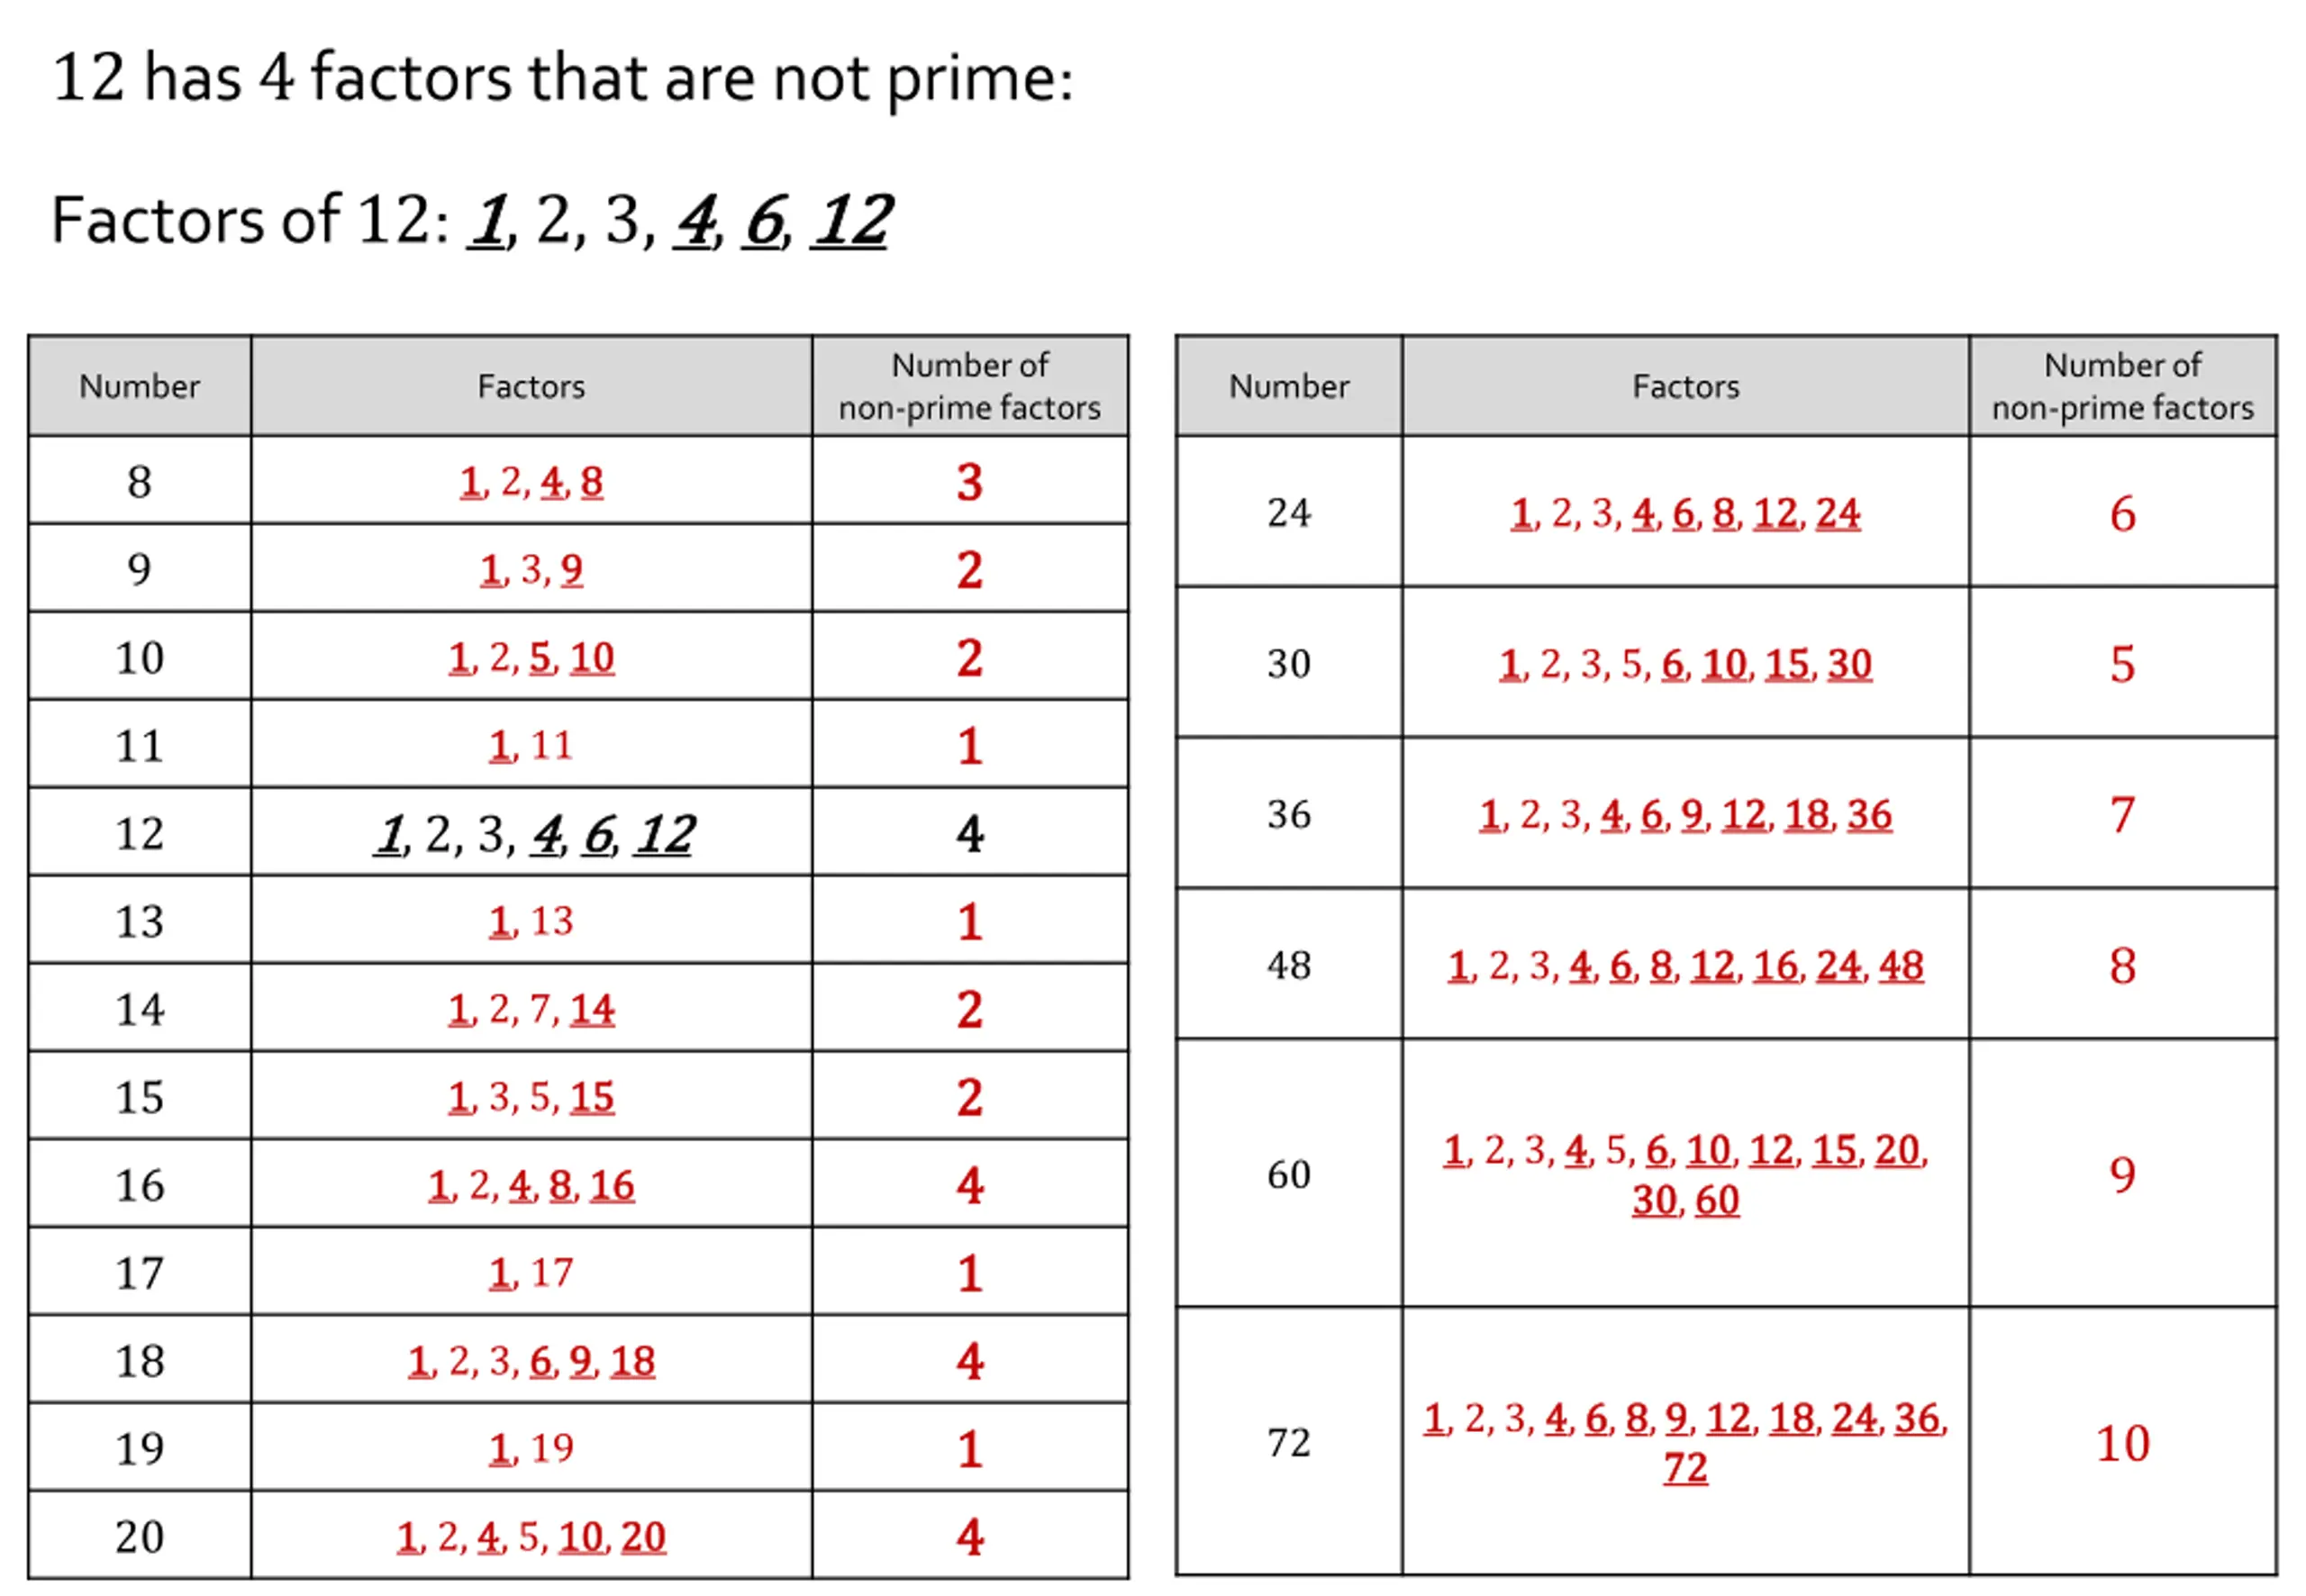Select the Factors header in right table
Image resolution: width=2306 pixels, height=1596 pixels.
click(x=1685, y=386)
